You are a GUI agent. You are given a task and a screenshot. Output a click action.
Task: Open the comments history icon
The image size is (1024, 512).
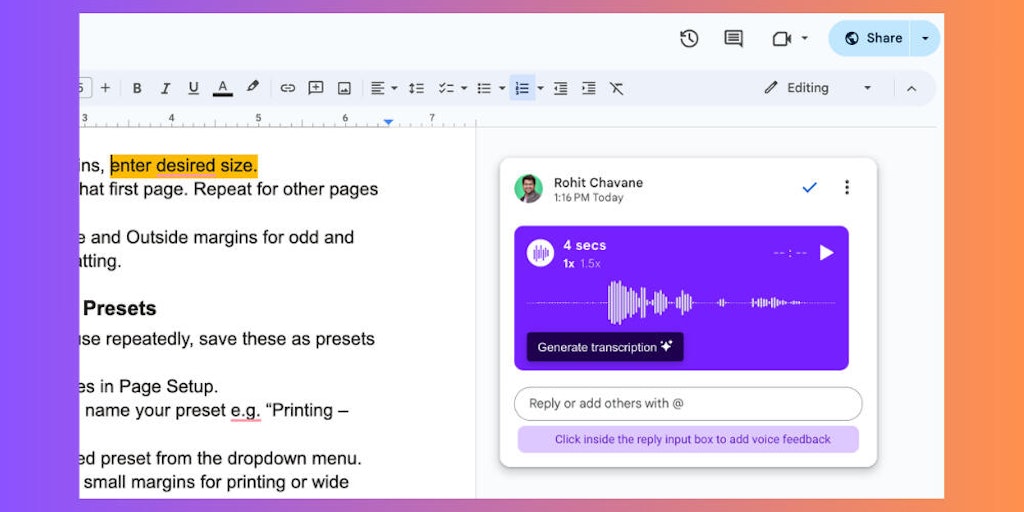pos(733,39)
